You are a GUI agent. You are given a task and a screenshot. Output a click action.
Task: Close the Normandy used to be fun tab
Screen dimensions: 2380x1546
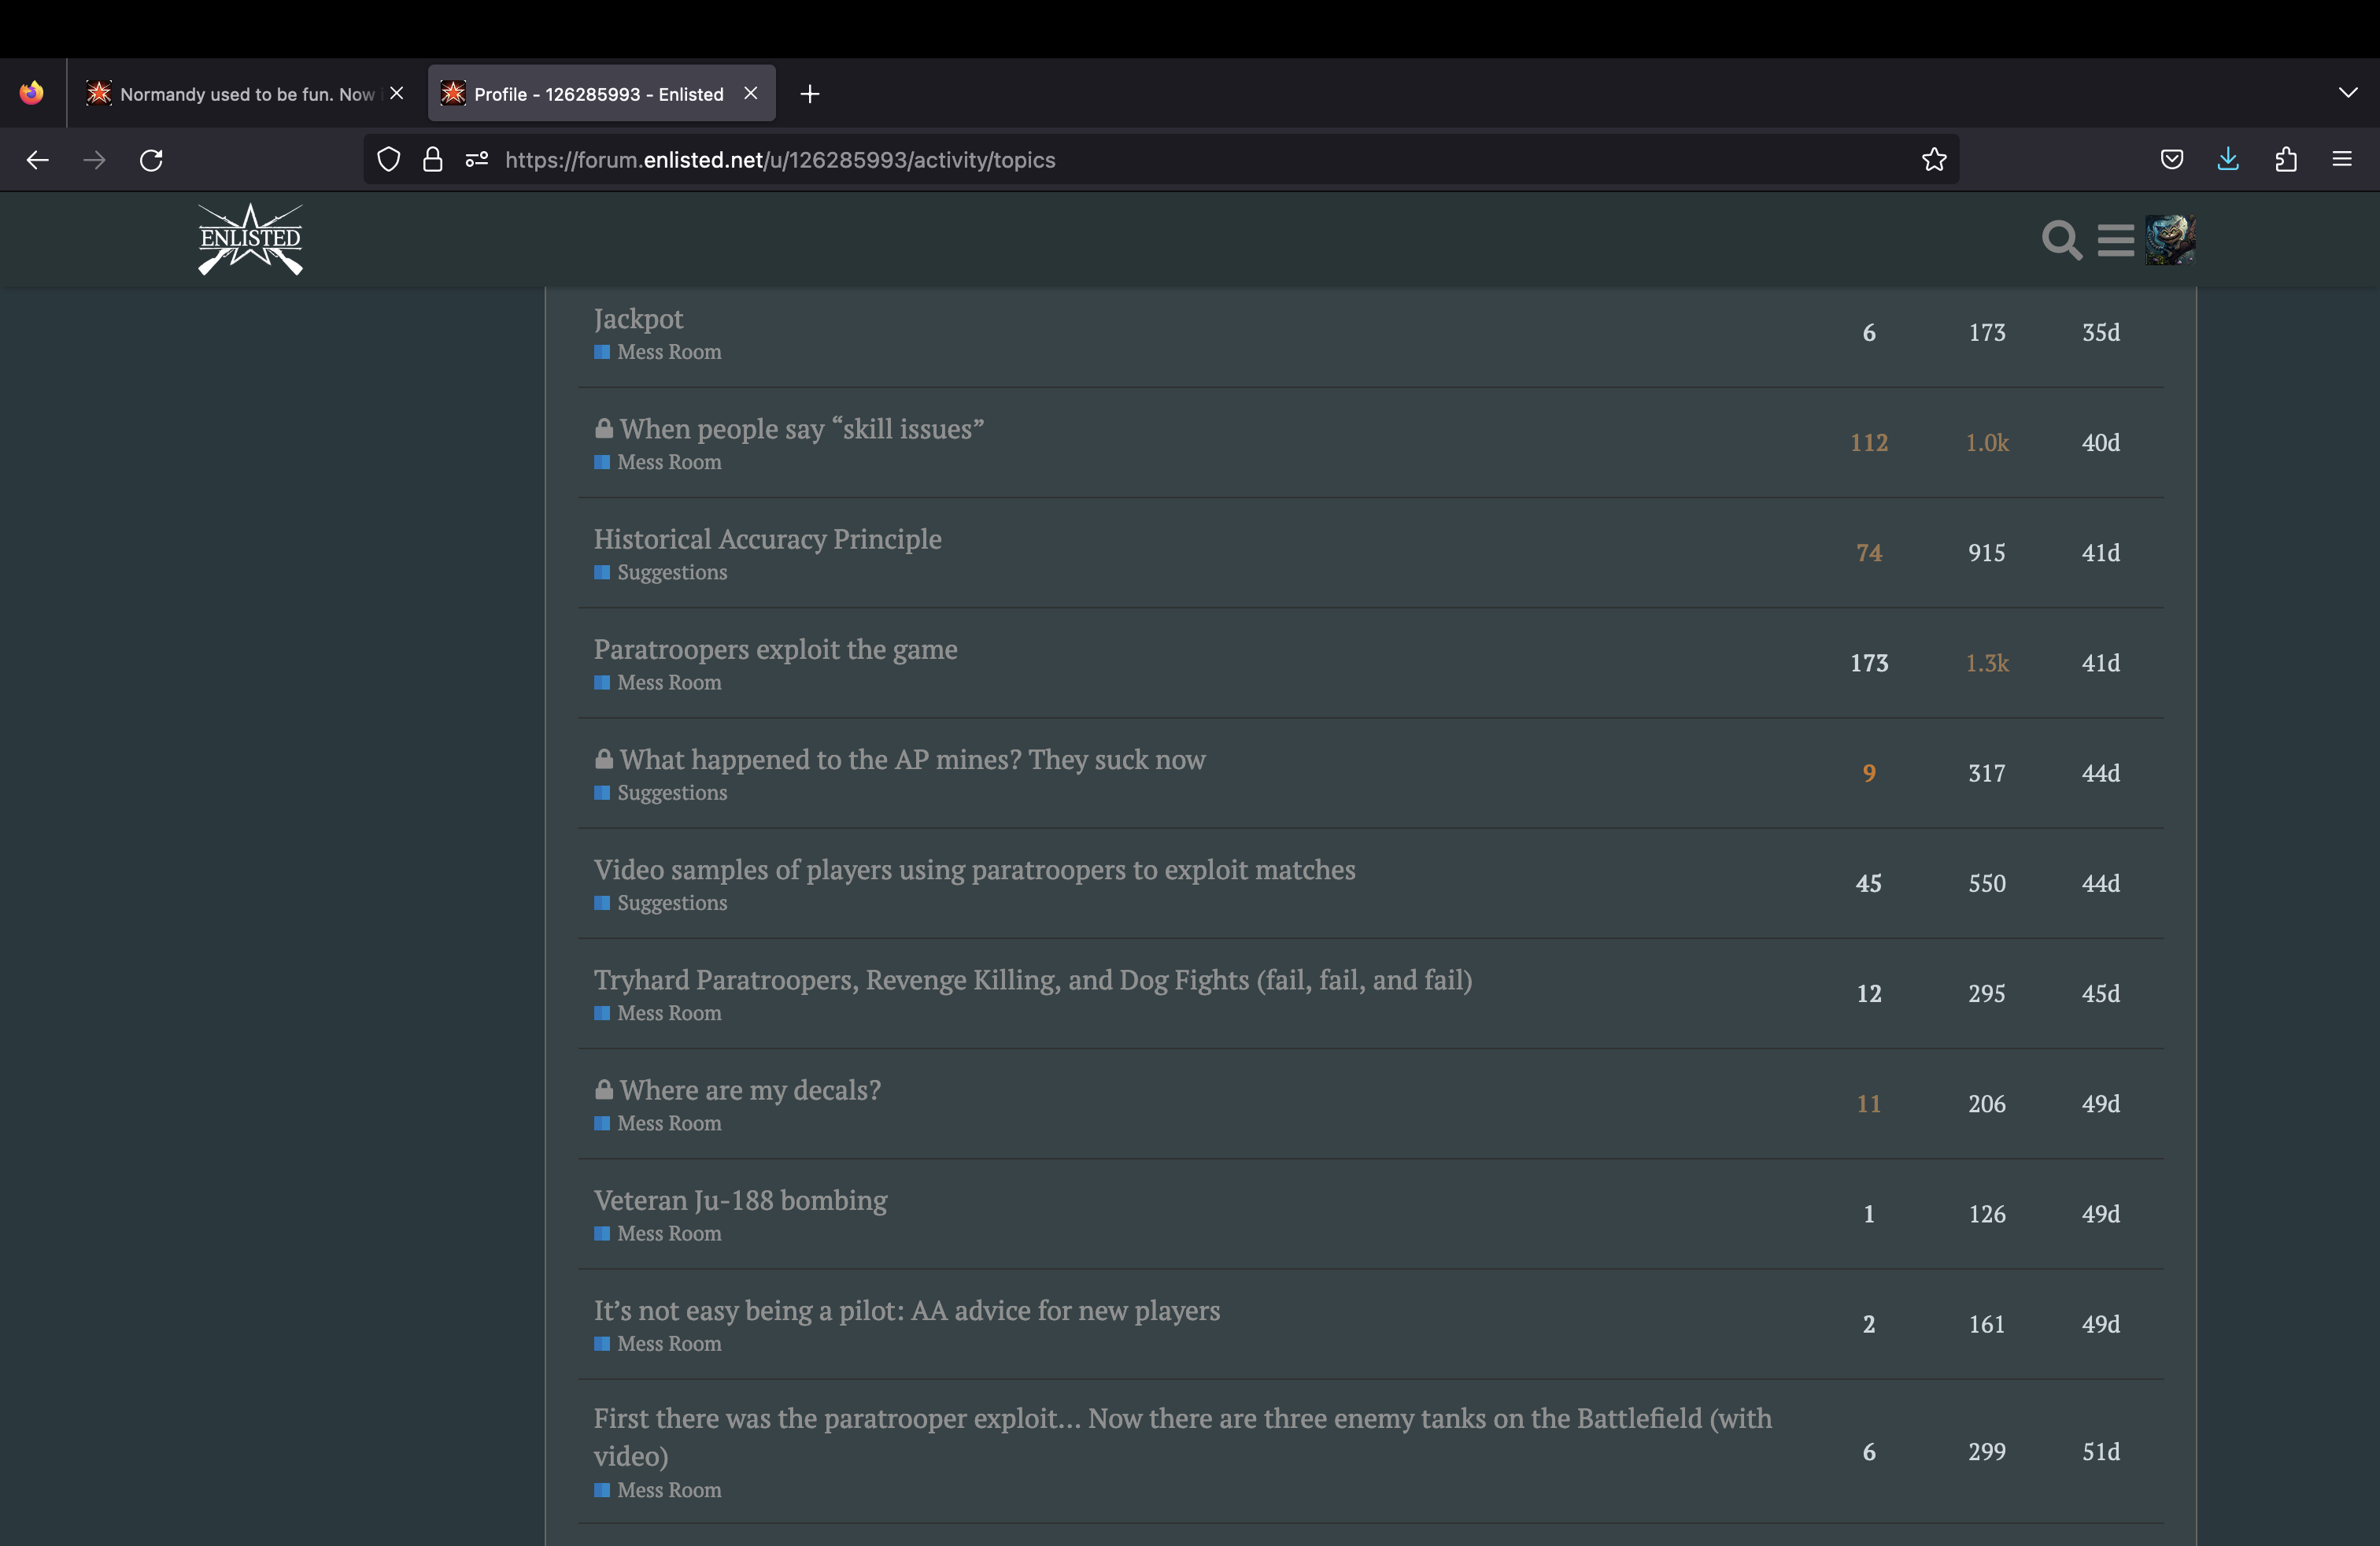[x=397, y=93]
